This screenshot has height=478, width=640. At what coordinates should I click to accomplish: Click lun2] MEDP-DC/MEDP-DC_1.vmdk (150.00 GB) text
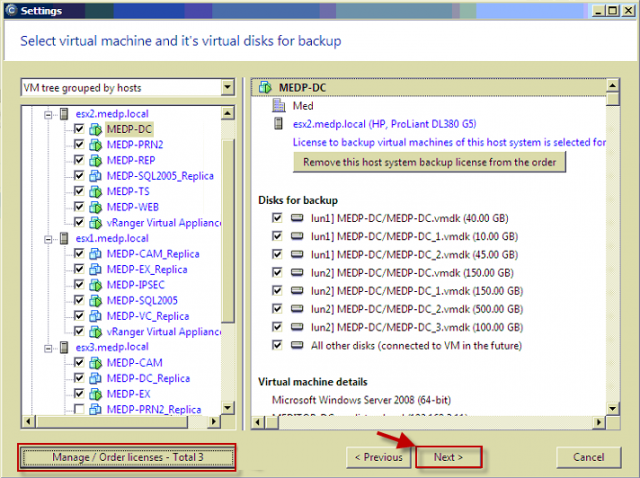[417, 291]
